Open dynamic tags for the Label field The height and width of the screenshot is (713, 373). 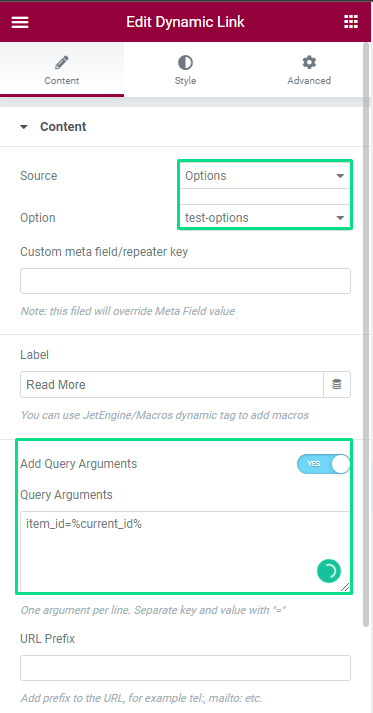pos(337,385)
